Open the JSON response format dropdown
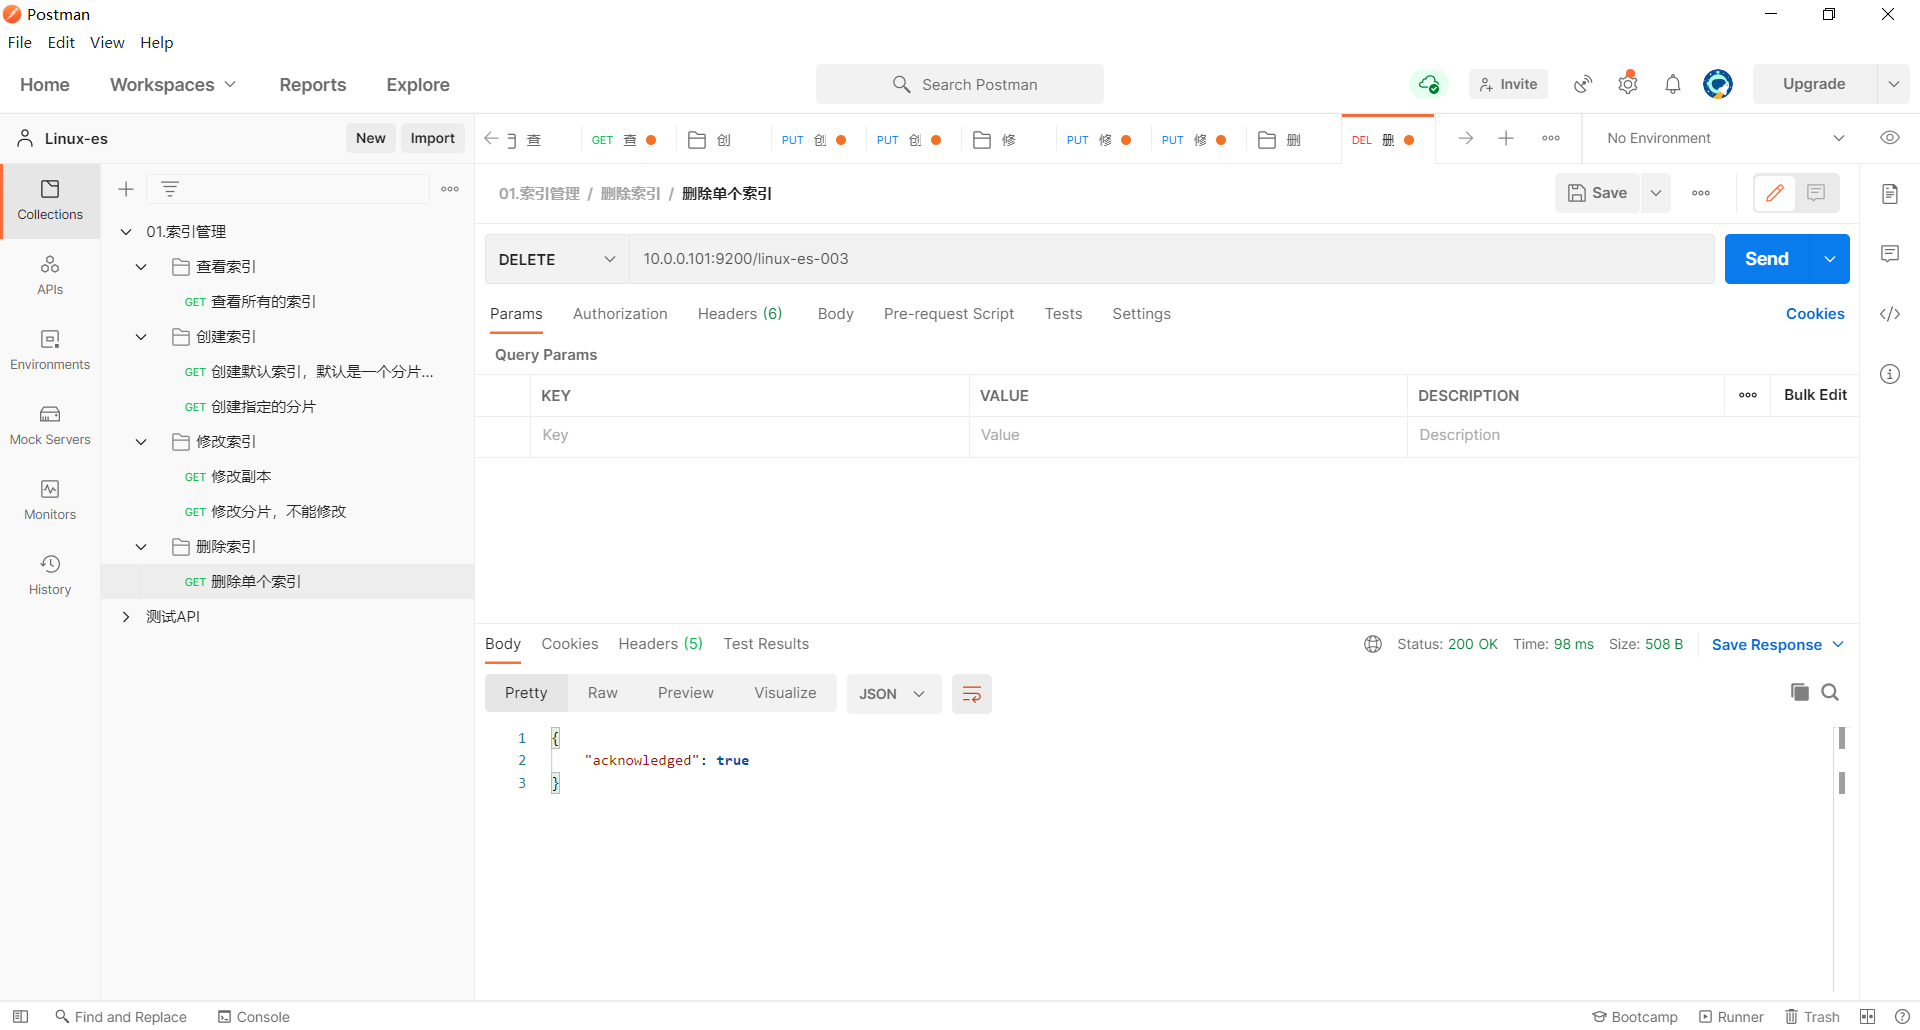The image size is (1920, 1030). (x=893, y=694)
